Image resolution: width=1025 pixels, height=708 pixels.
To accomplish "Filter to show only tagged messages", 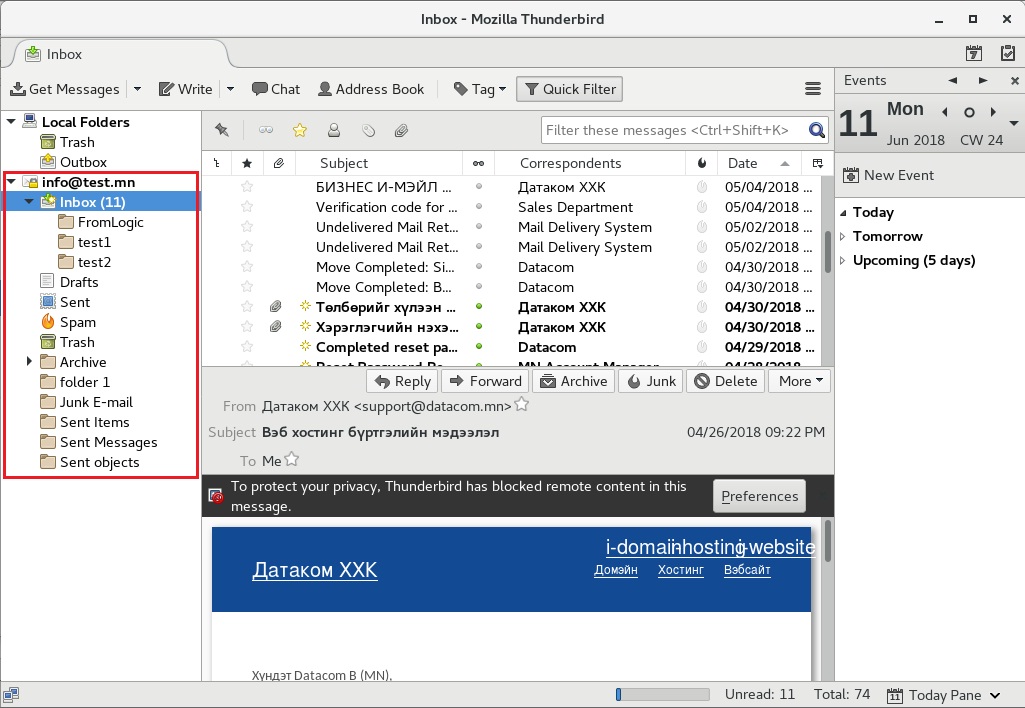I will pos(368,130).
